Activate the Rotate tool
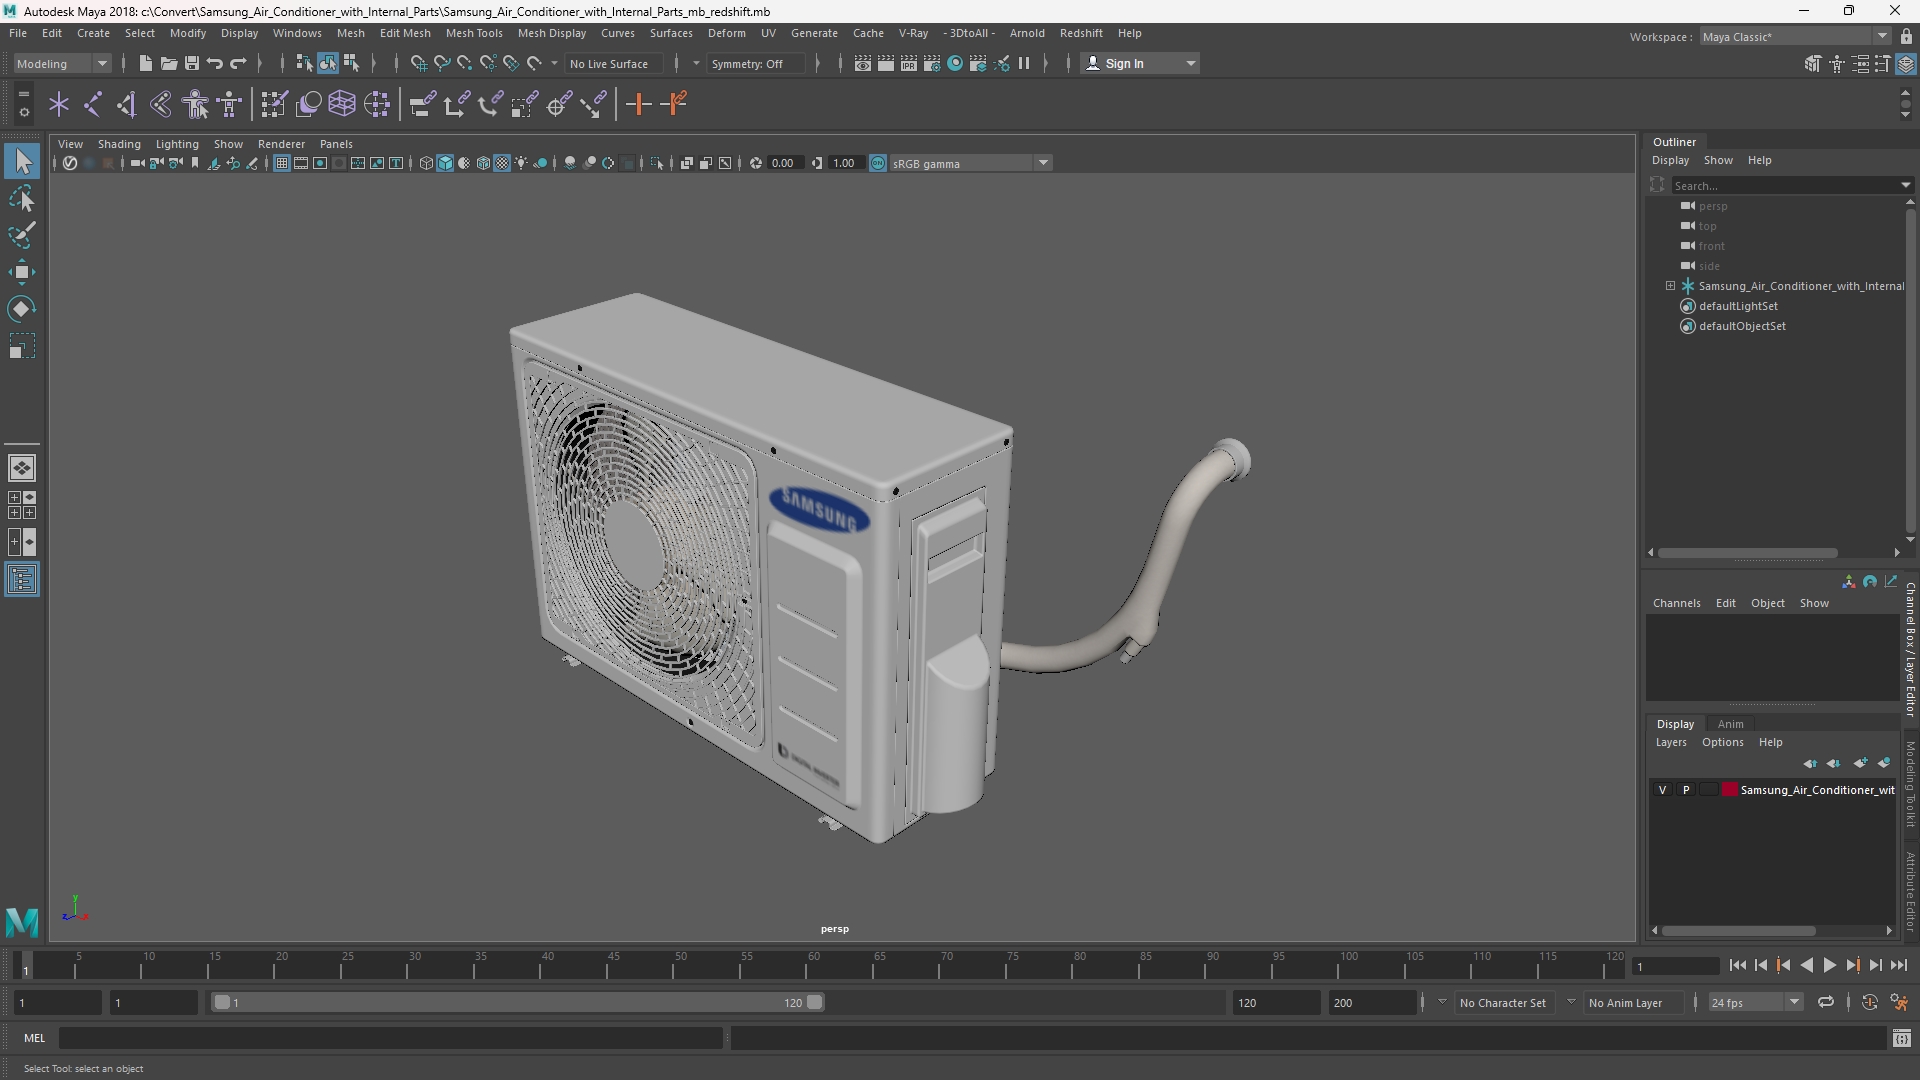1920x1080 pixels. [22, 309]
